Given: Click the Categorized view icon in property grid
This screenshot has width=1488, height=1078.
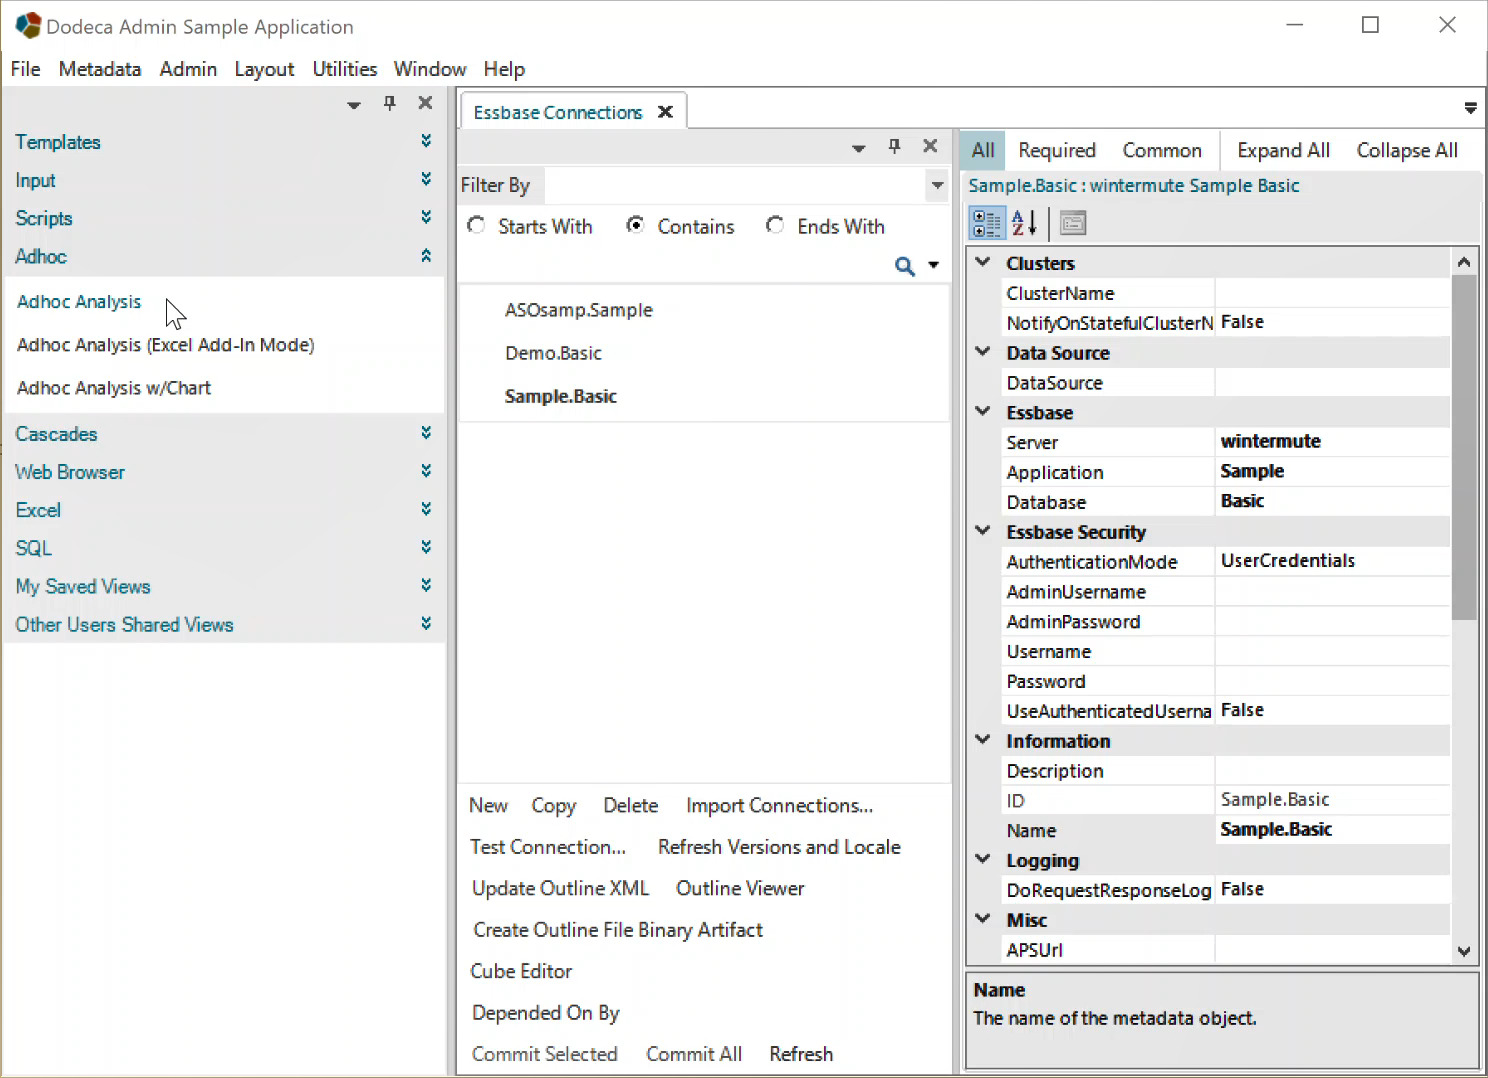Looking at the screenshot, I should click(987, 223).
